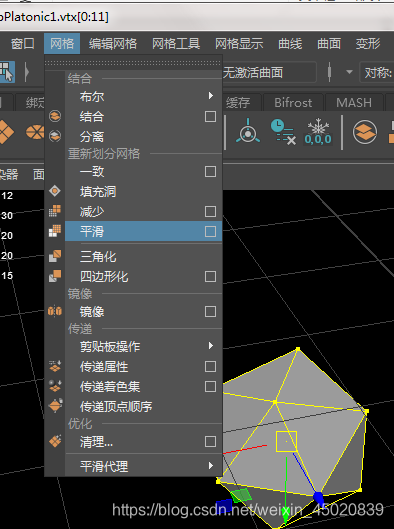Open 镜像 option box
Image resolution: width=394 pixels, height=529 pixels.
pos(210,311)
